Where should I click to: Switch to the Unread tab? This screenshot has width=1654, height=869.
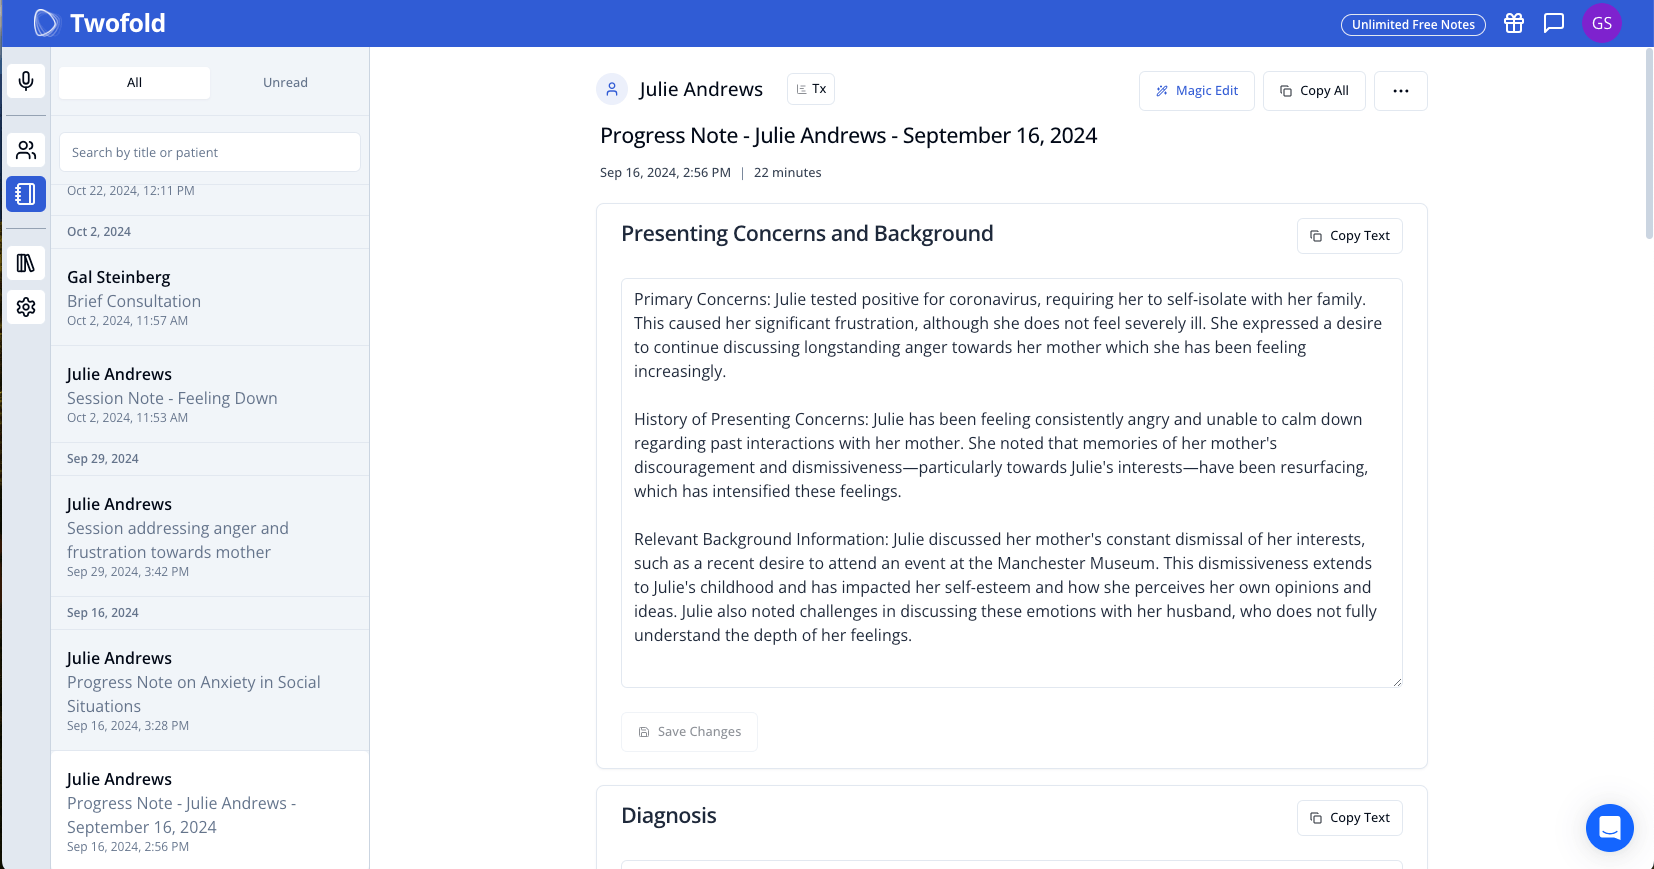[x=285, y=83]
